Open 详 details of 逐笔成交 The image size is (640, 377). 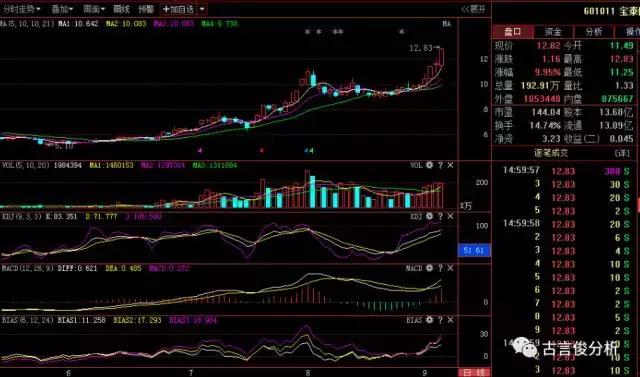point(622,153)
